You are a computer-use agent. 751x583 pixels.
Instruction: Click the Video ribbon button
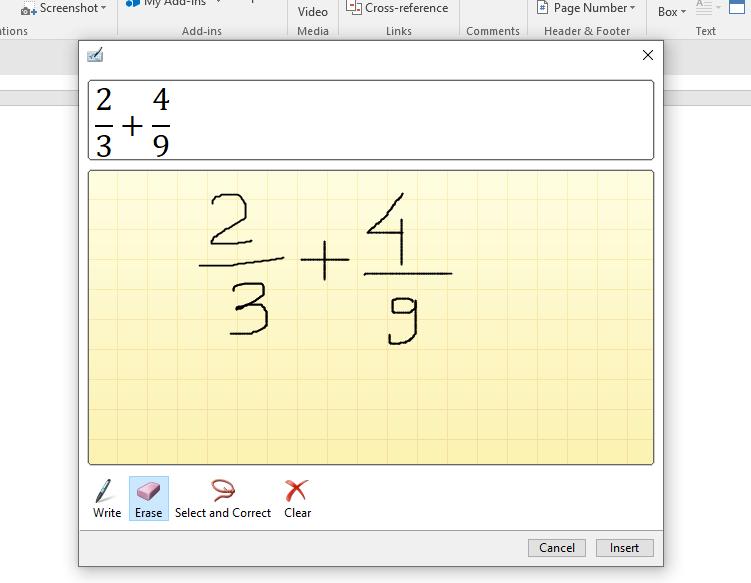(312, 11)
